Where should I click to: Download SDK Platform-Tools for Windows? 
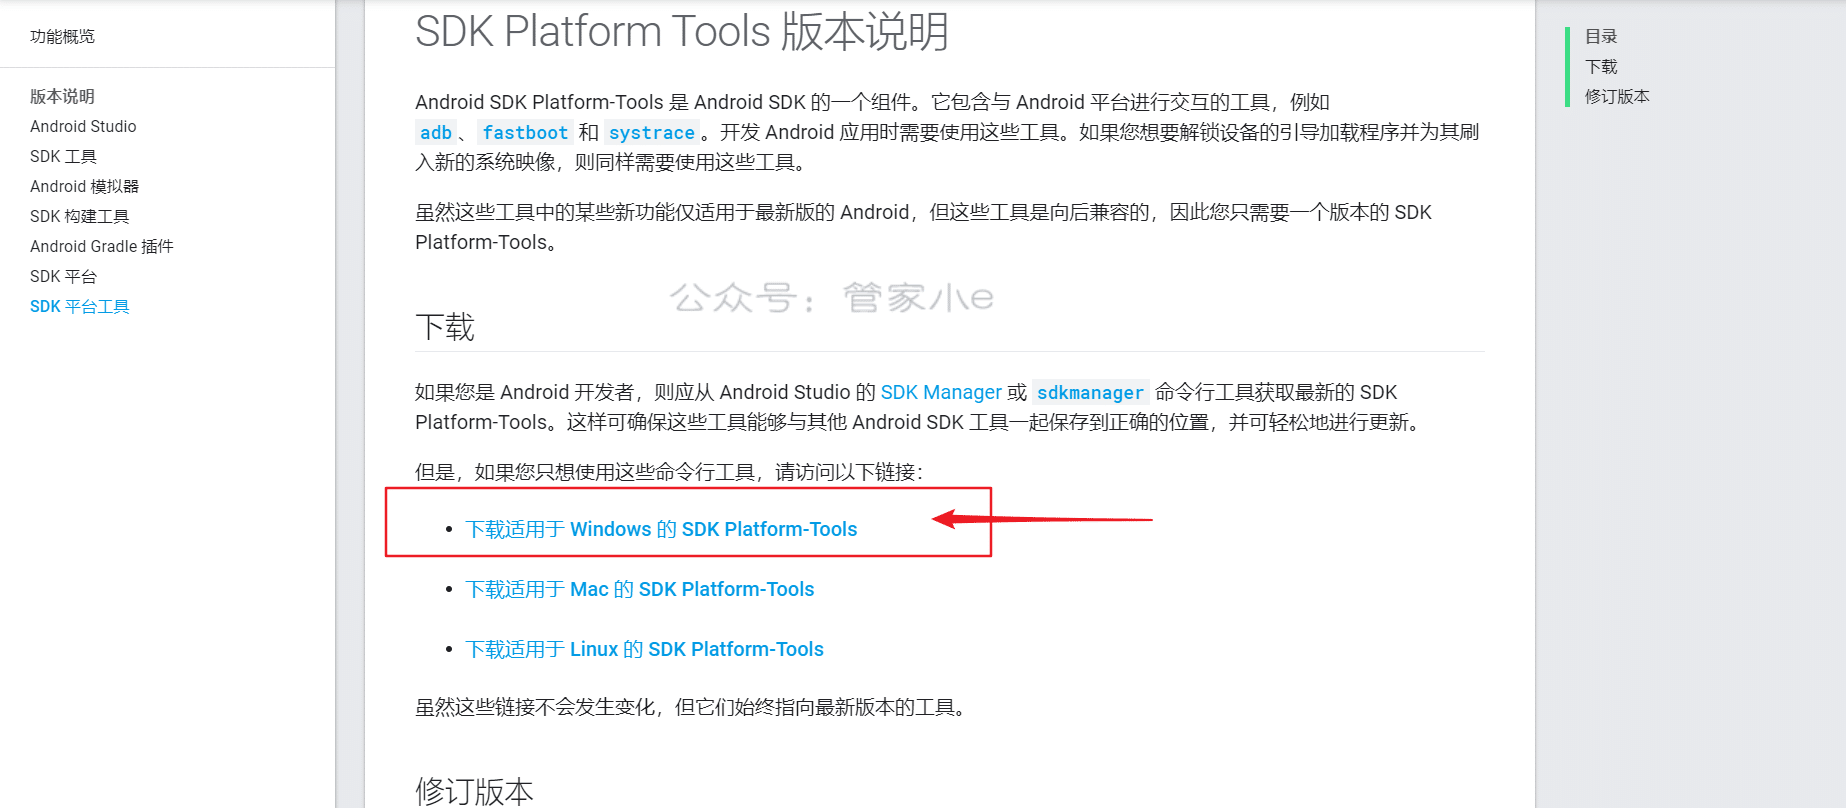tap(662, 529)
